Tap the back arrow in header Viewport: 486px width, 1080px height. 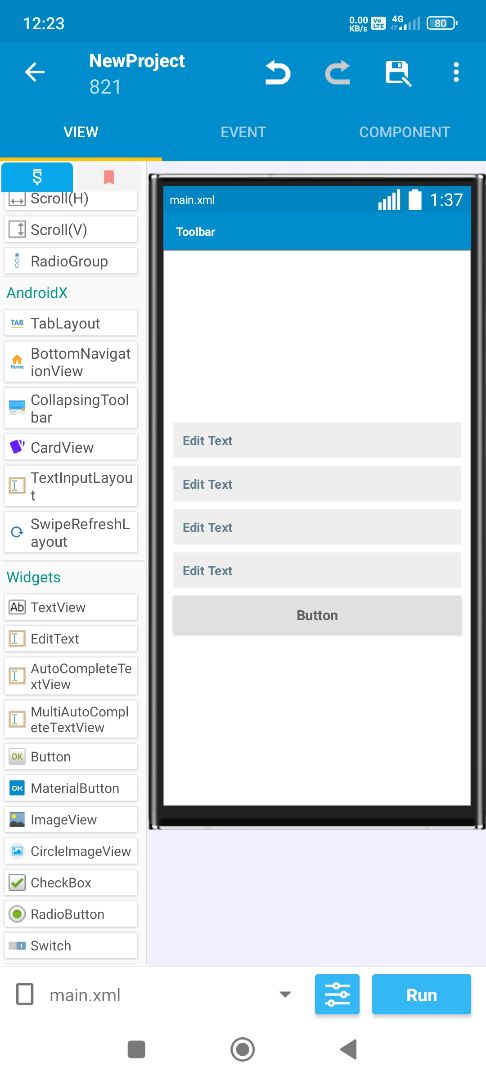34,72
